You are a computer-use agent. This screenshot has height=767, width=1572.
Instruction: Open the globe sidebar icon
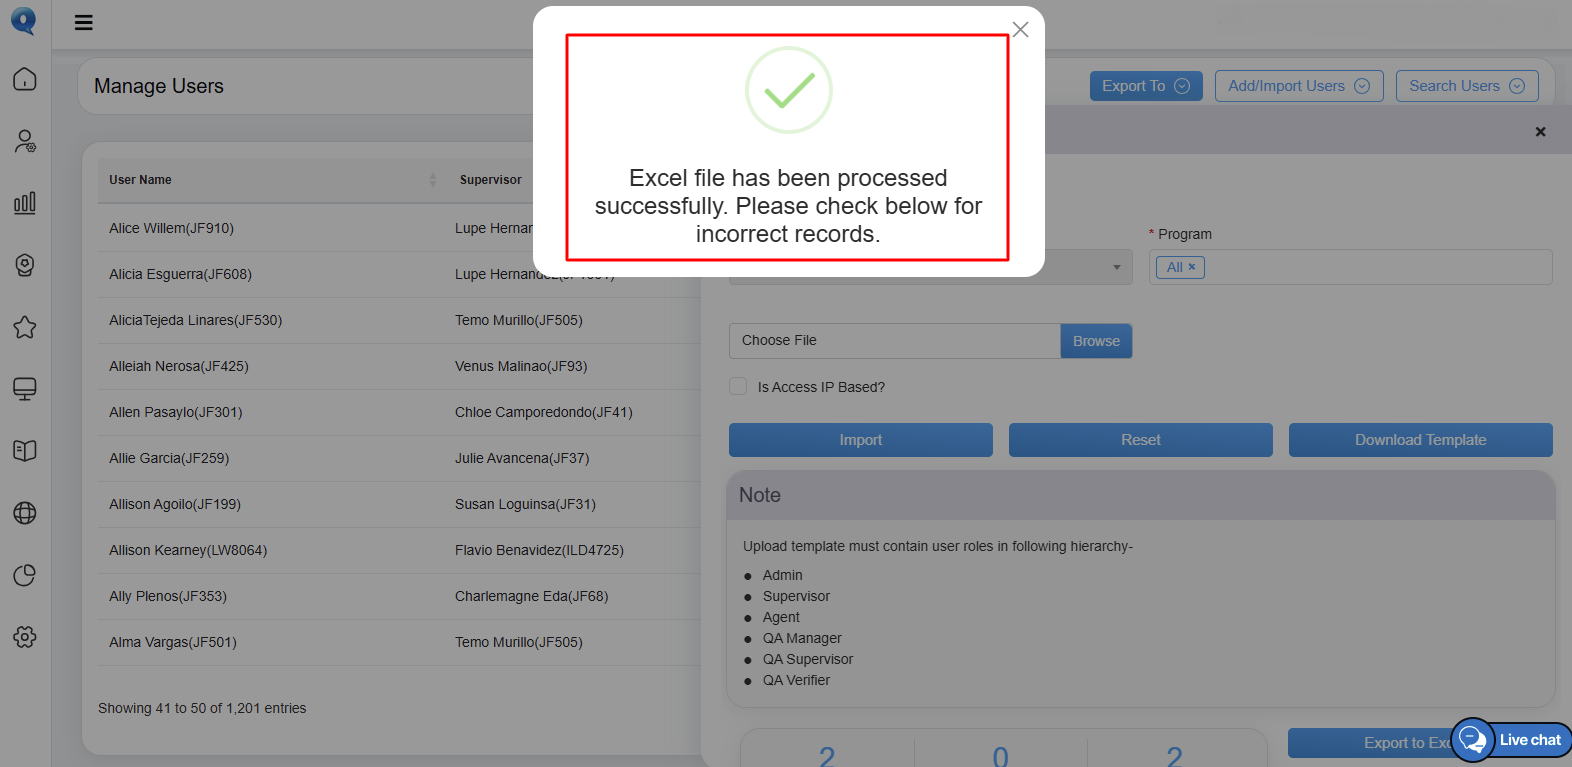point(25,513)
